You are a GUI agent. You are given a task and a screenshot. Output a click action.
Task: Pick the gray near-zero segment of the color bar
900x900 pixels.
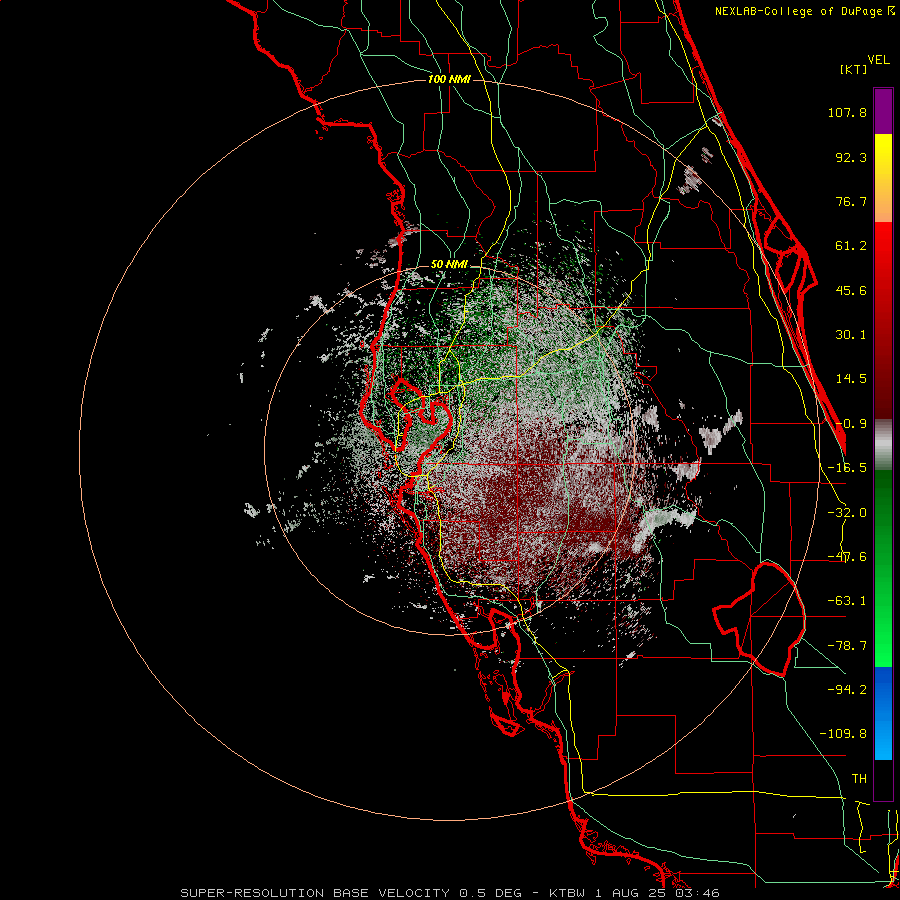[883, 444]
